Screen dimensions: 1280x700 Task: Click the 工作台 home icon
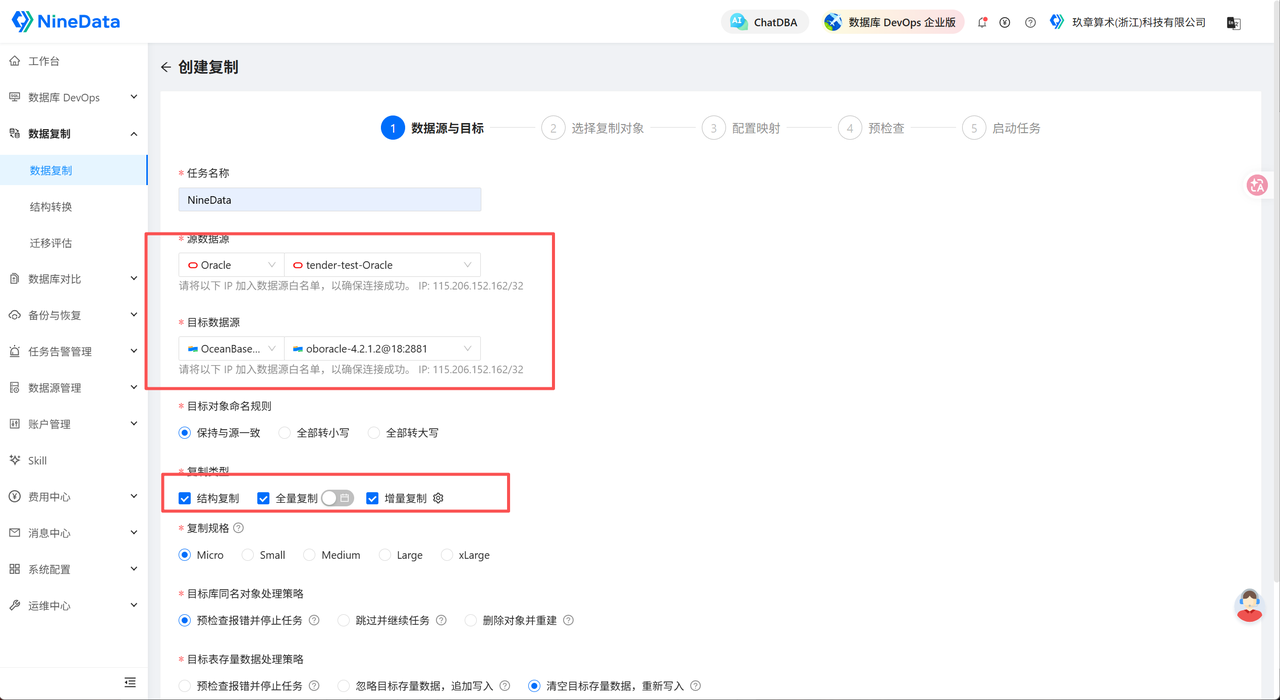pyautogui.click(x=15, y=61)
